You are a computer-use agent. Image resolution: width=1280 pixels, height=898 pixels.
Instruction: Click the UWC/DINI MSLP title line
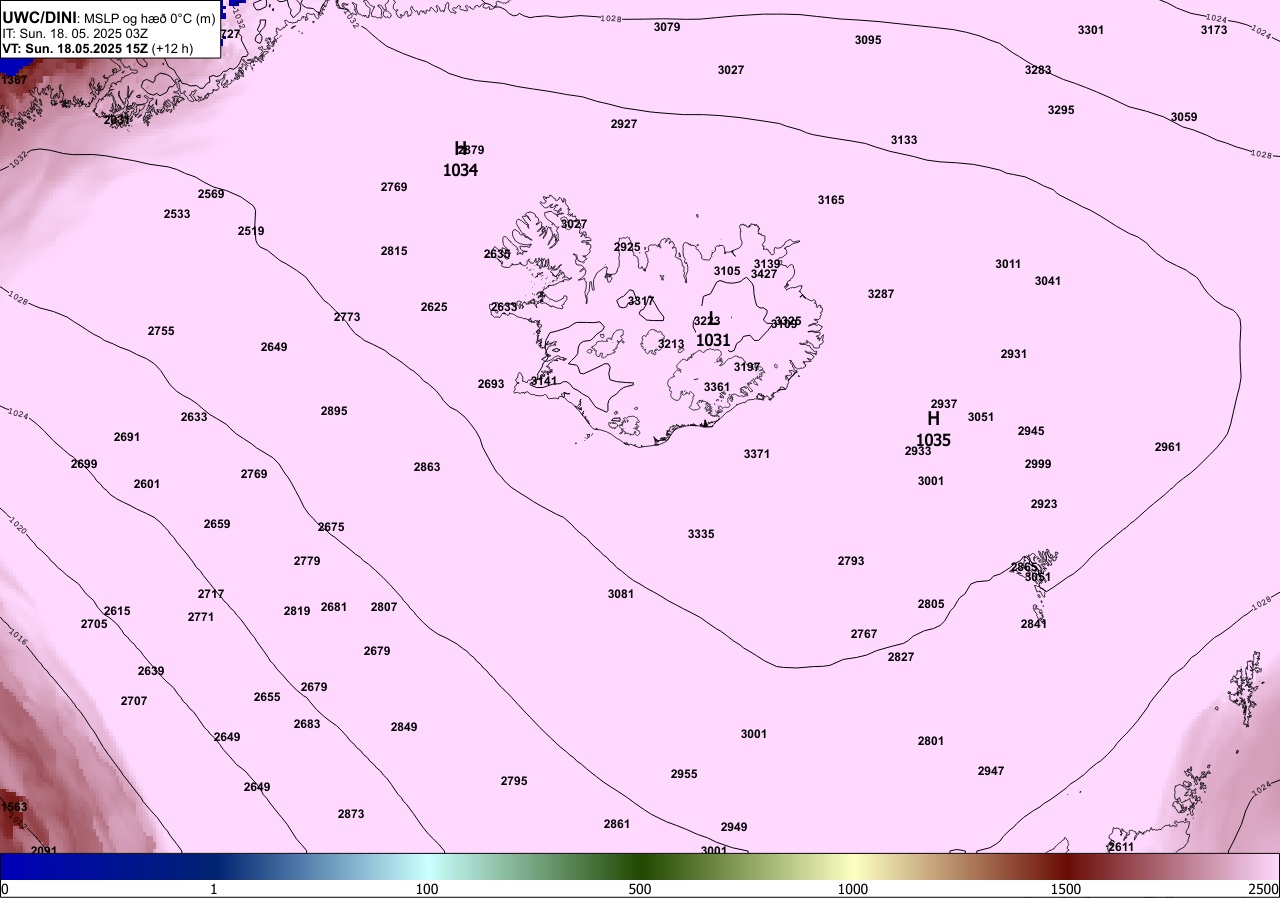109,16
